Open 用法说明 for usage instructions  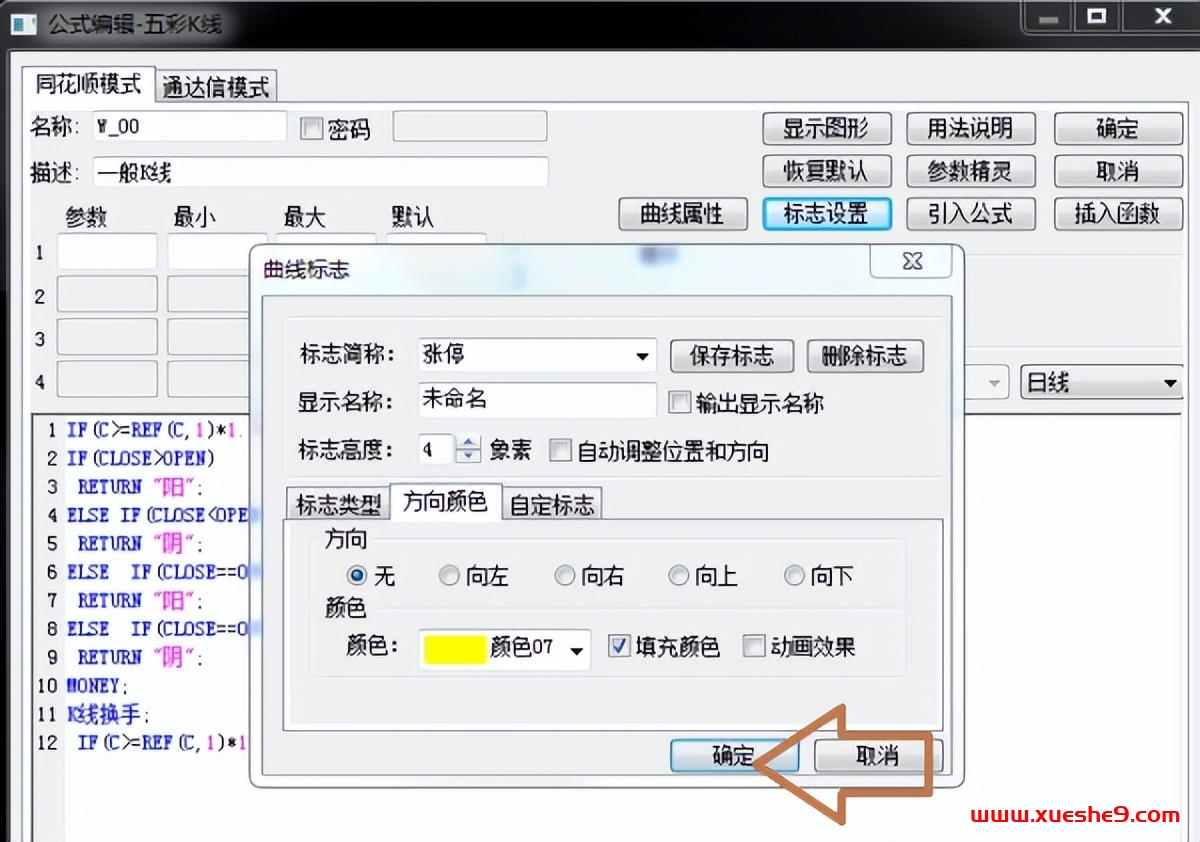tap(971, 128)
